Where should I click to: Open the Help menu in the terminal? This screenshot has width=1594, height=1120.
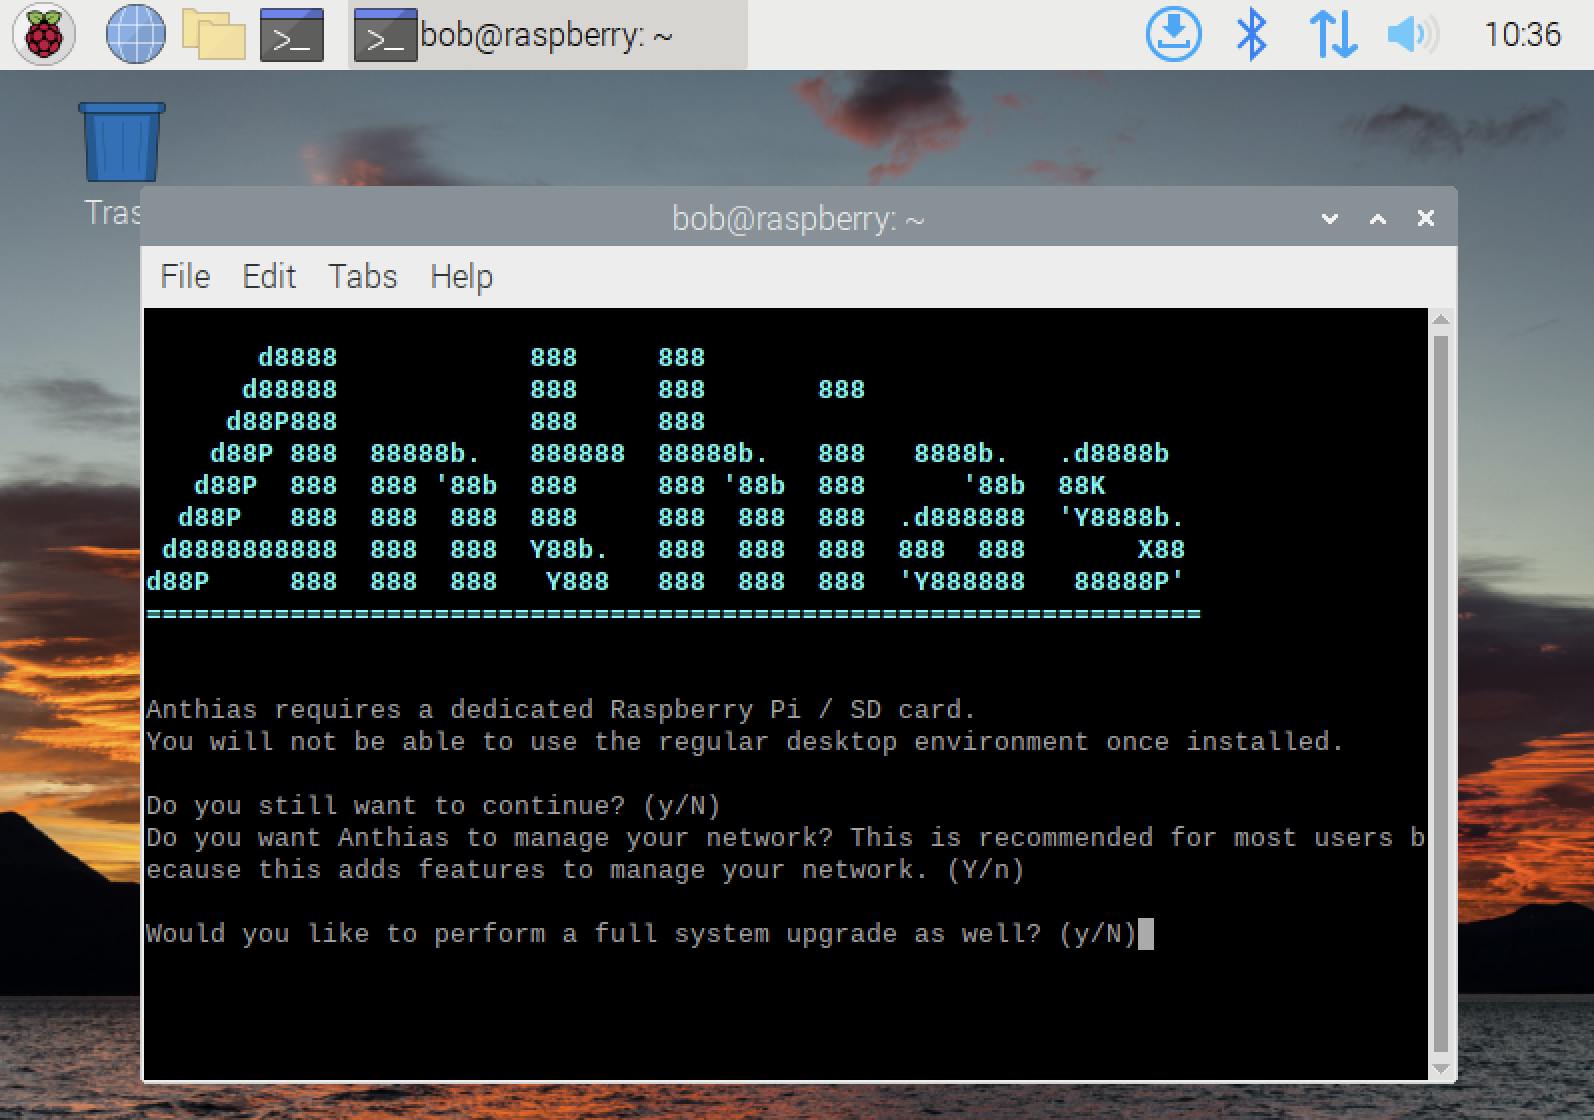(461, 277)
